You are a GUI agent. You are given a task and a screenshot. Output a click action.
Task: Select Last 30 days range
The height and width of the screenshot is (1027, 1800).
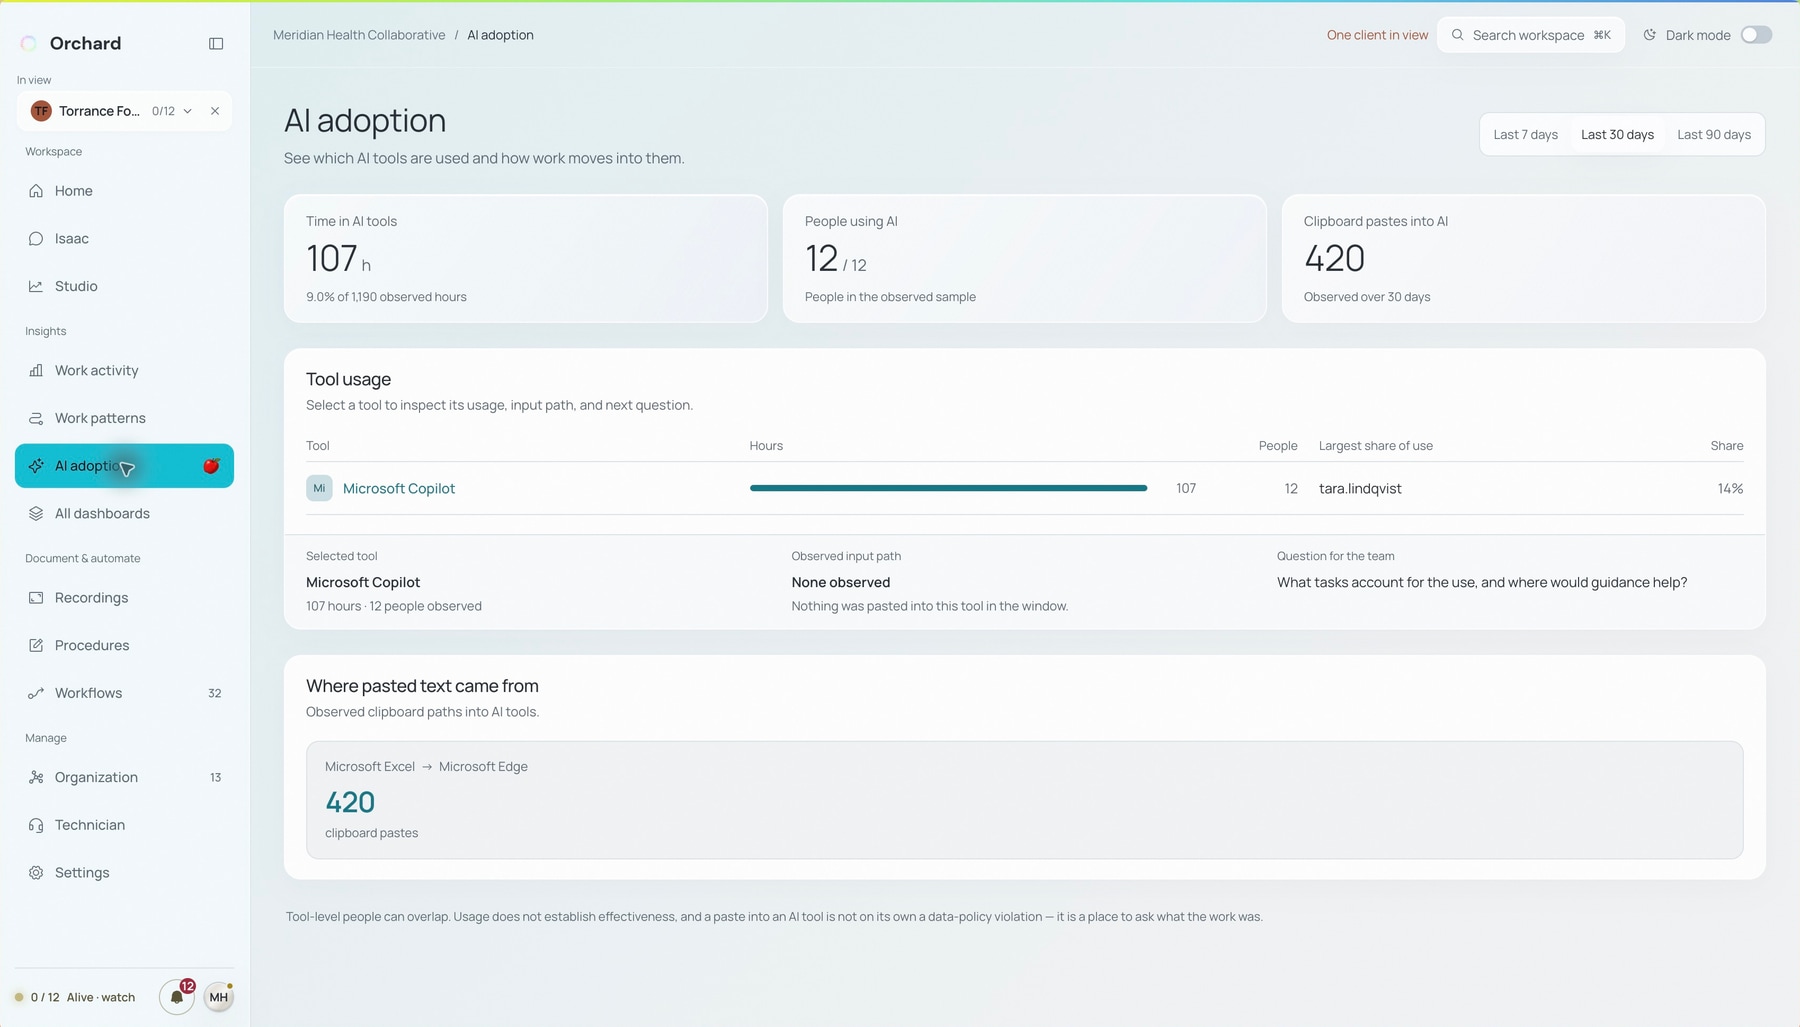point(1617,135)
